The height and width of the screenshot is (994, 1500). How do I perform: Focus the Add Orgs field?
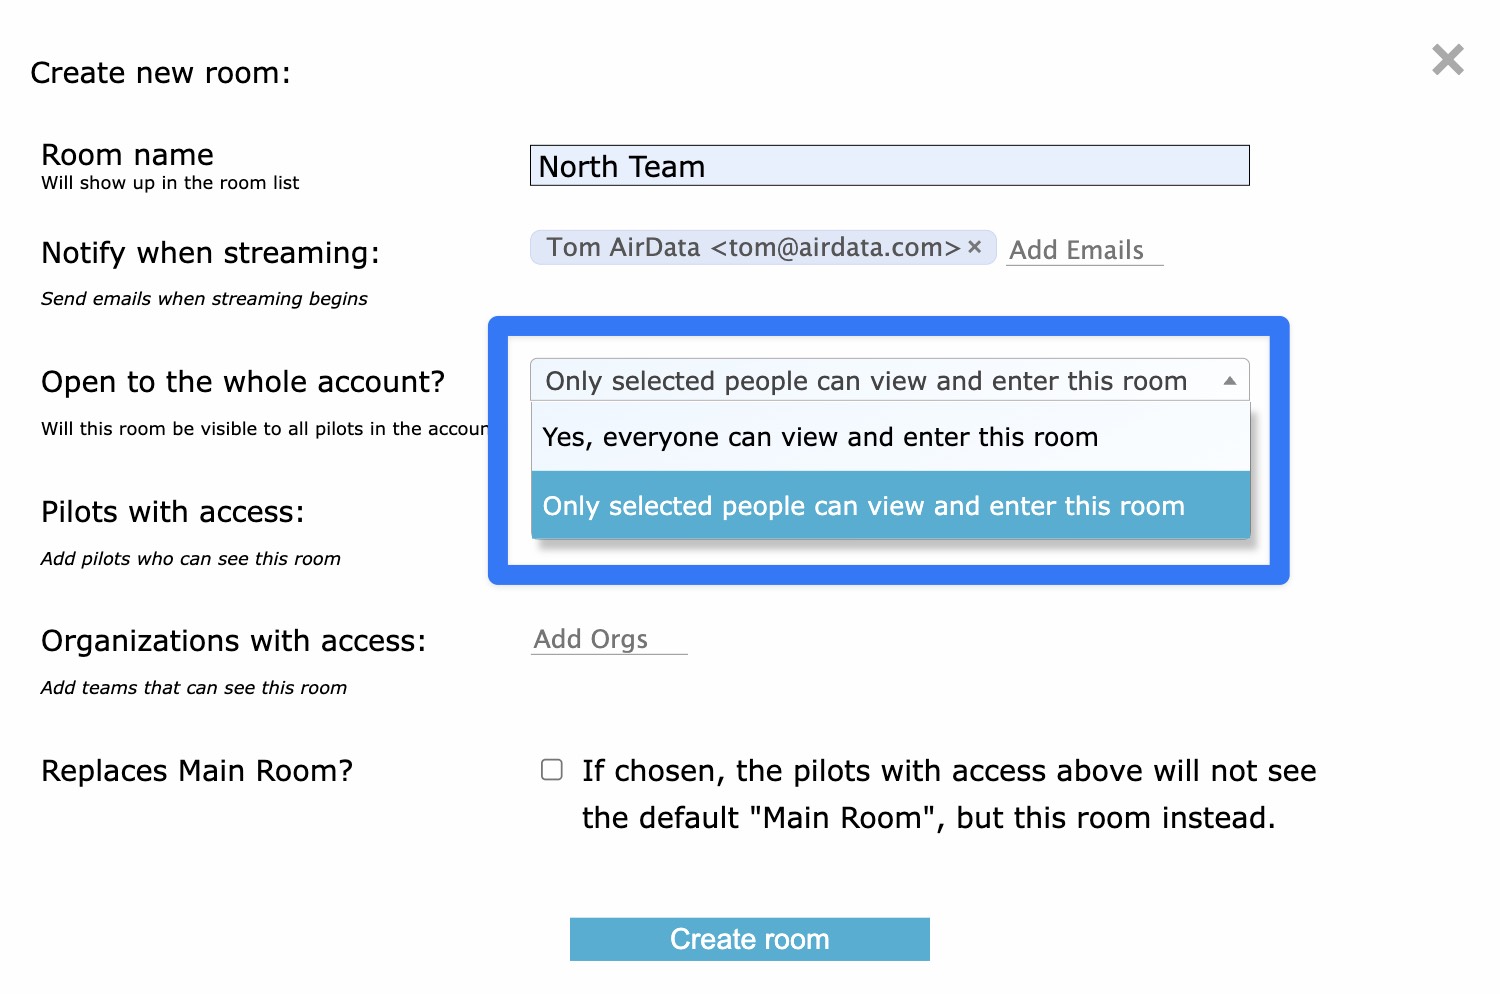pos(609,639)
